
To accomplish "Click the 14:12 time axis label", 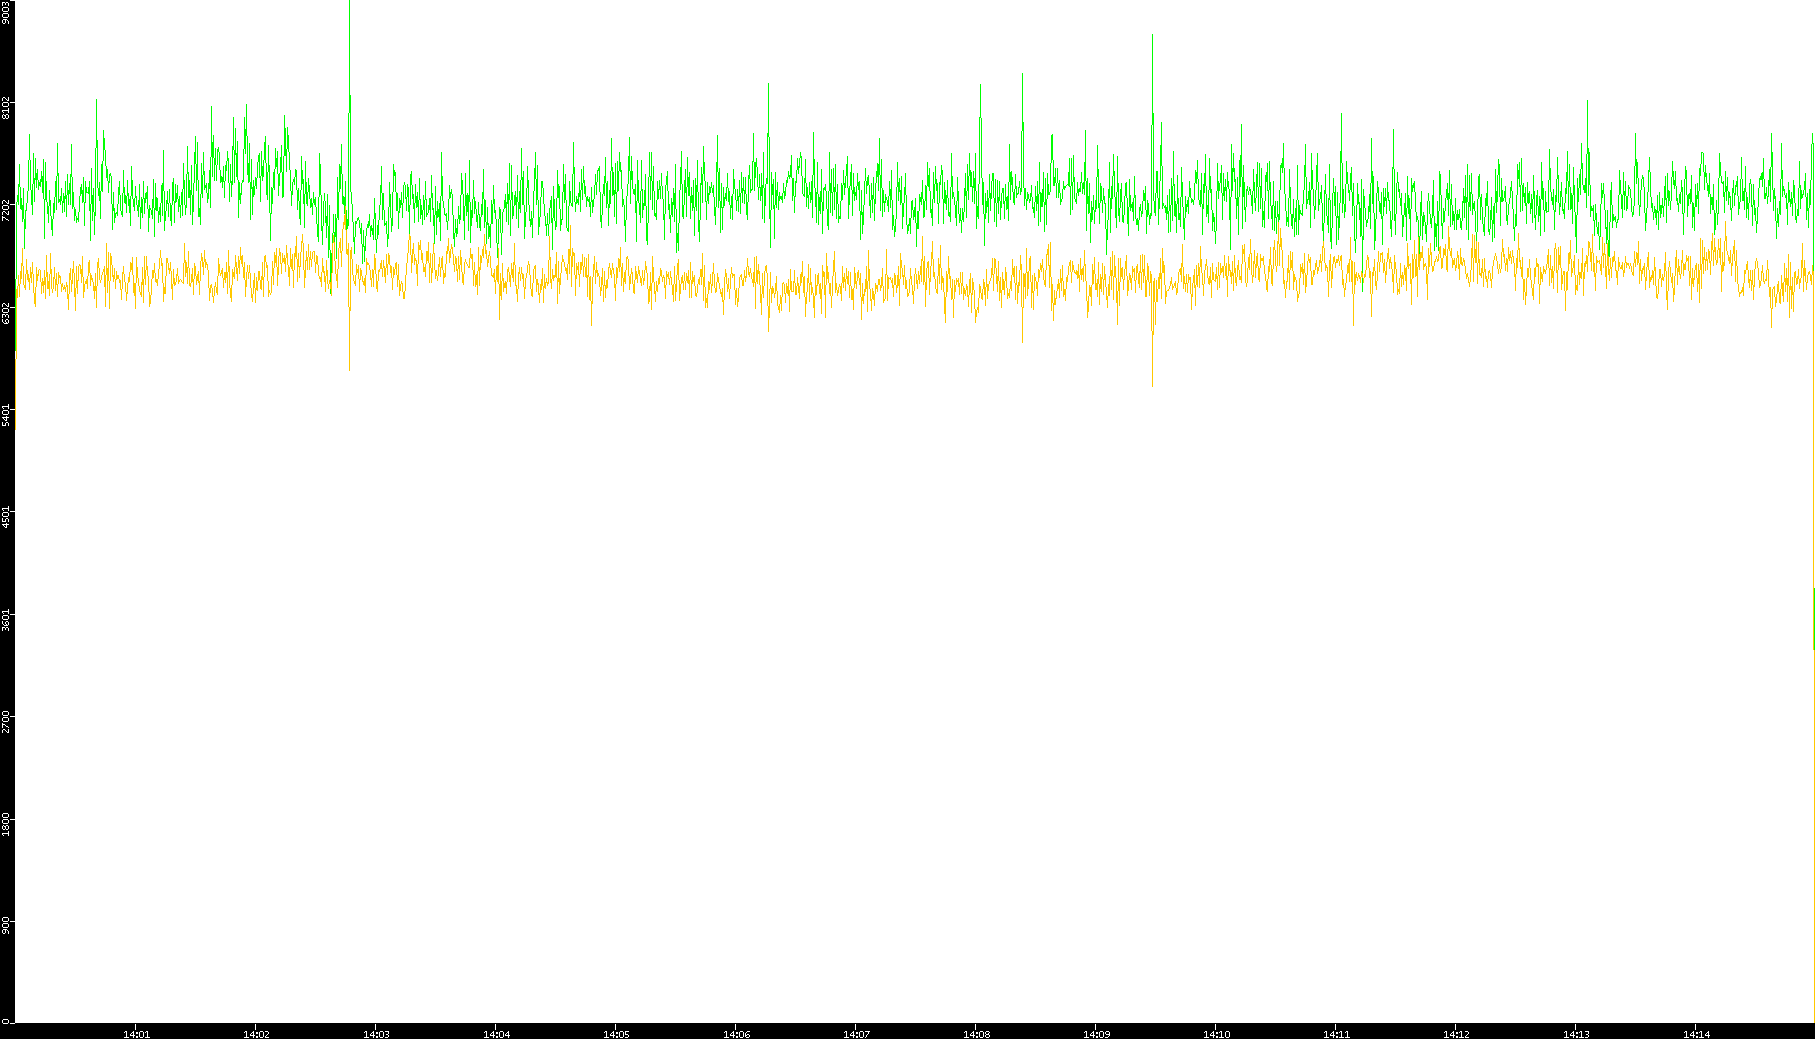I will click(x=1456, y=1034).
